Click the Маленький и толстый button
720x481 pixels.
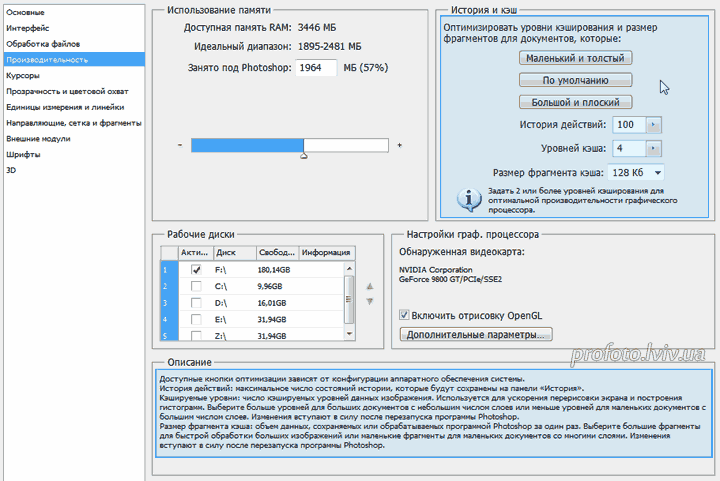click(575, 58)
